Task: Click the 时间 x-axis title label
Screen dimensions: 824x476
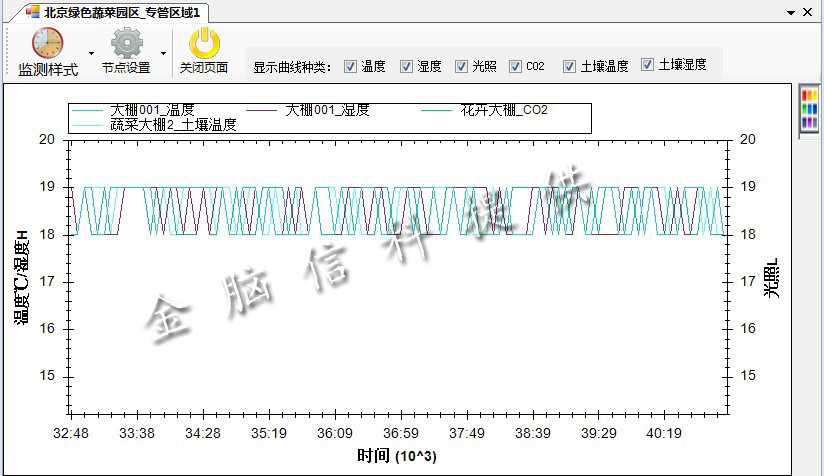Action: click(396, 456)
